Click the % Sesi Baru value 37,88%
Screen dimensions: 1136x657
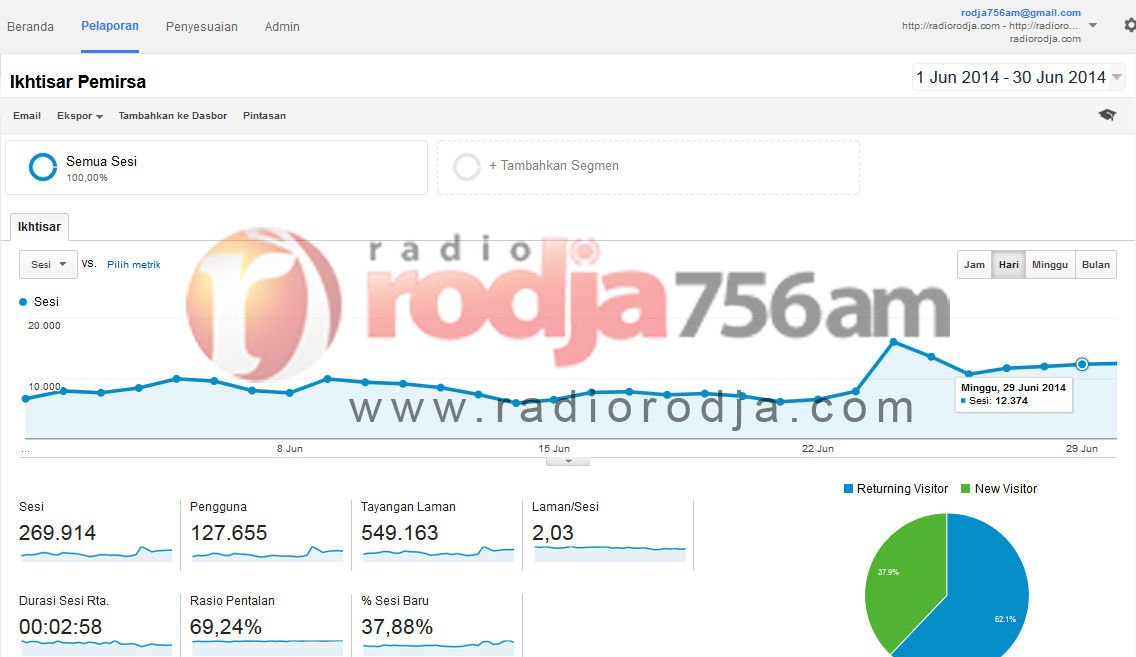tap(397, 627)
